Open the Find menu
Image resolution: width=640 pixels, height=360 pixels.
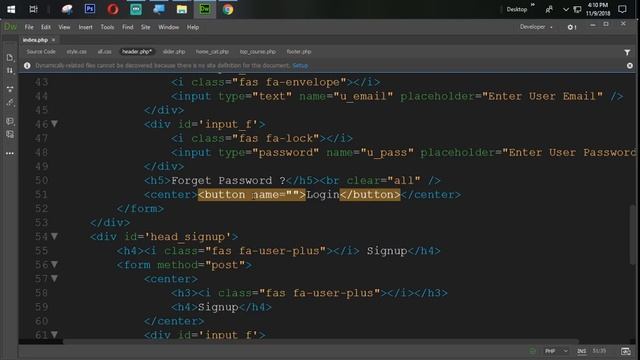128,27
